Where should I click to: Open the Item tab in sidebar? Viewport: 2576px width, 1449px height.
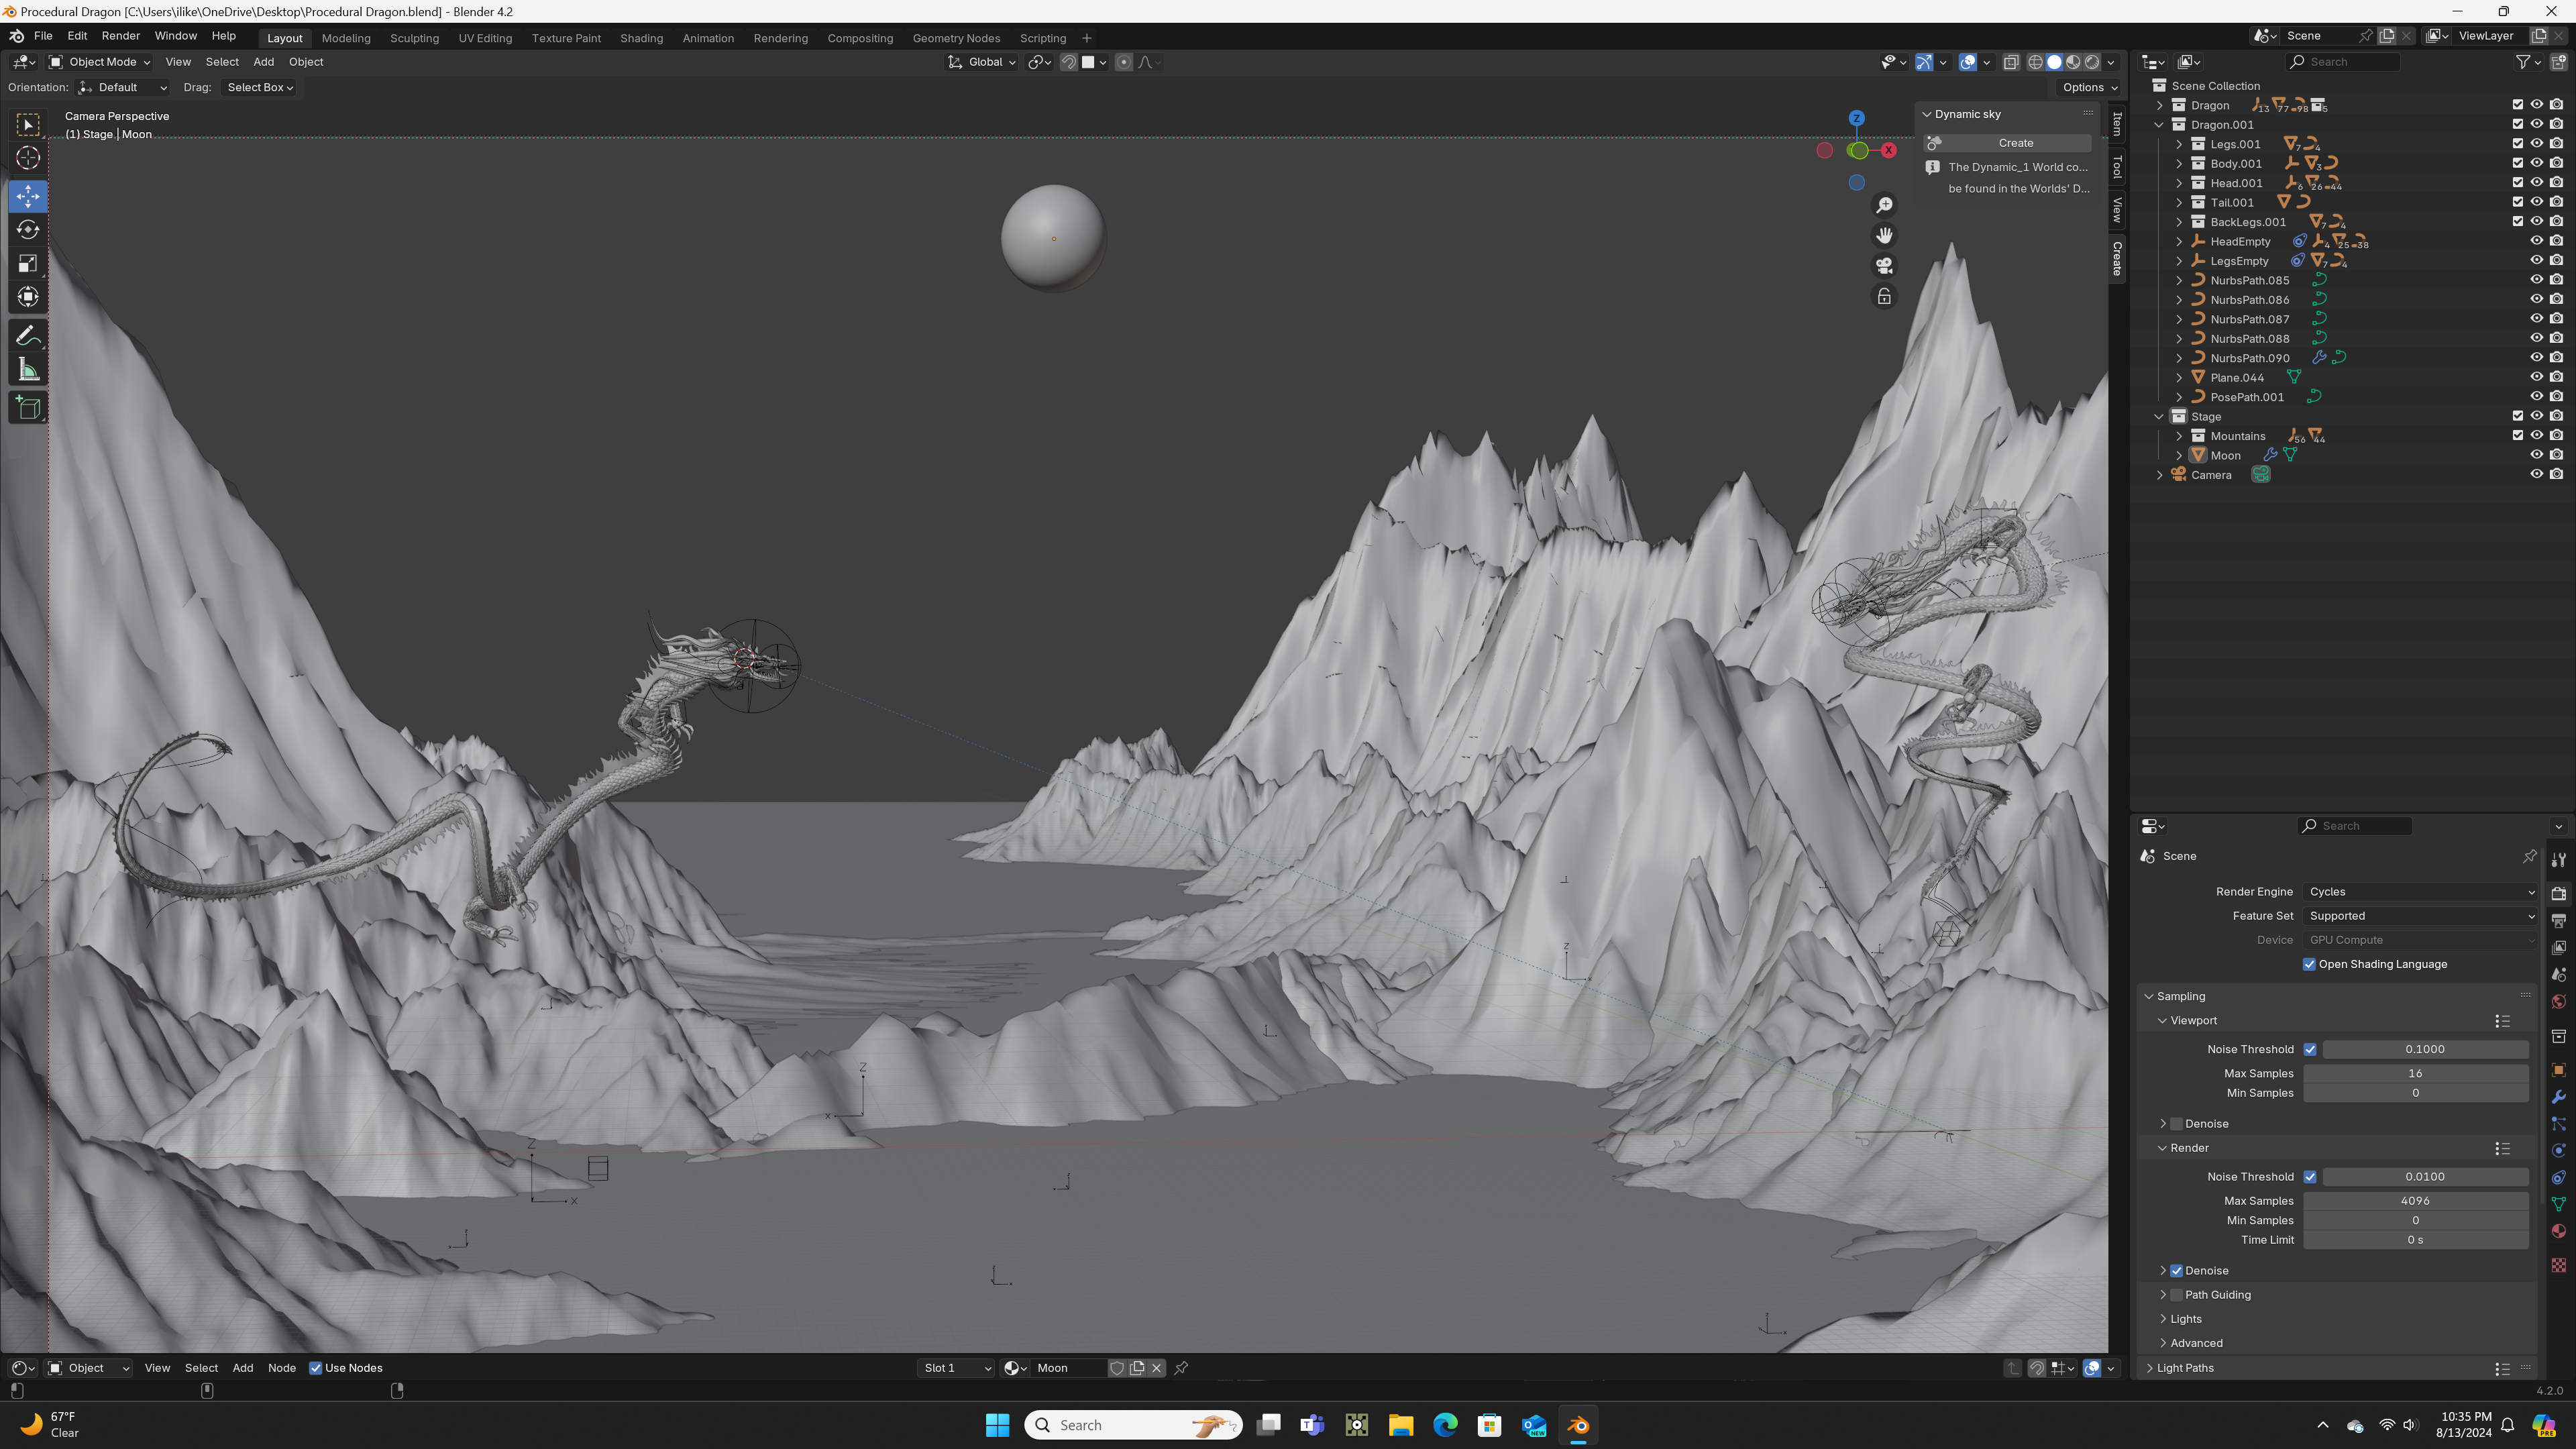2117,124
